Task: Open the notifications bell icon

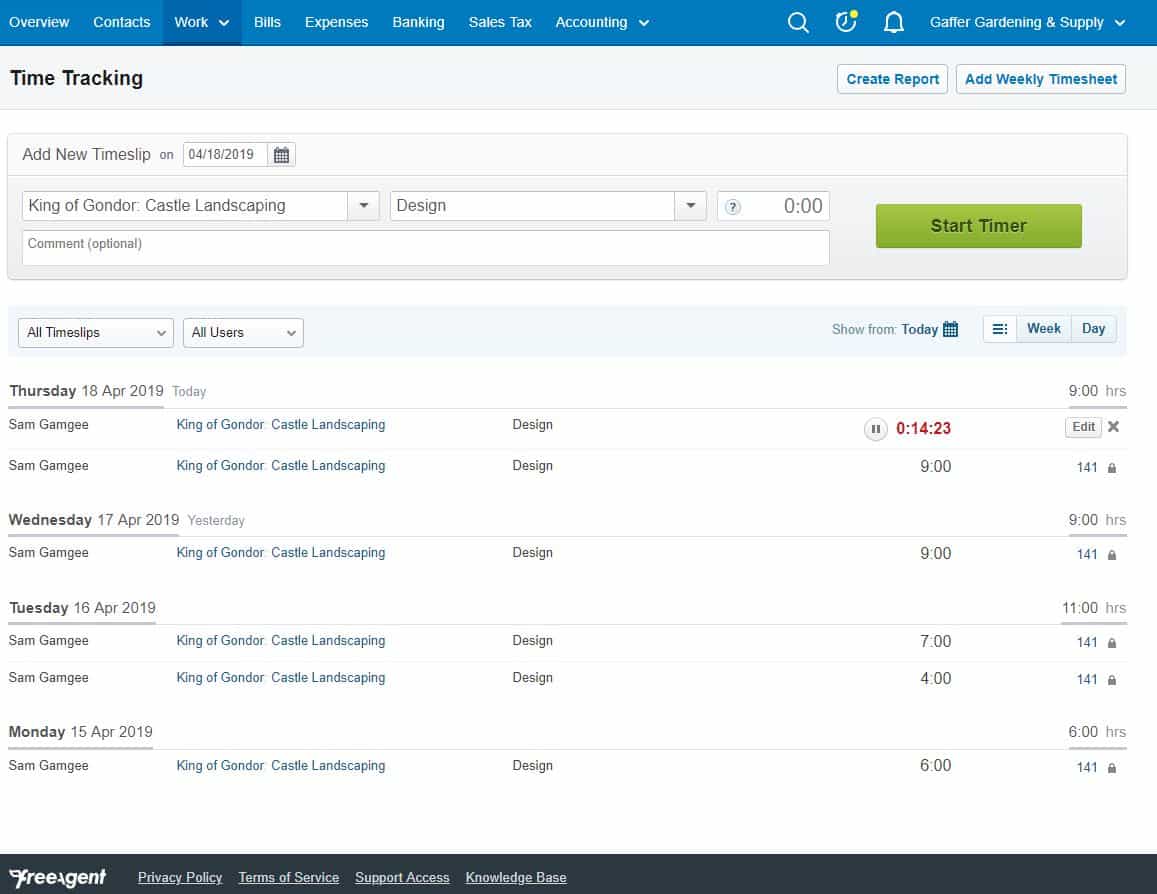Action: pos(894,22)
